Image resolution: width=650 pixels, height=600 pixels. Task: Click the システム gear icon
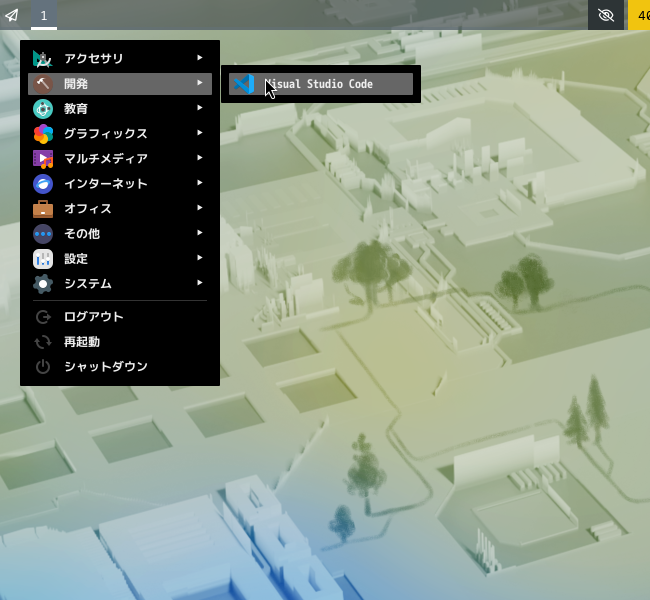tap(43, 284)
